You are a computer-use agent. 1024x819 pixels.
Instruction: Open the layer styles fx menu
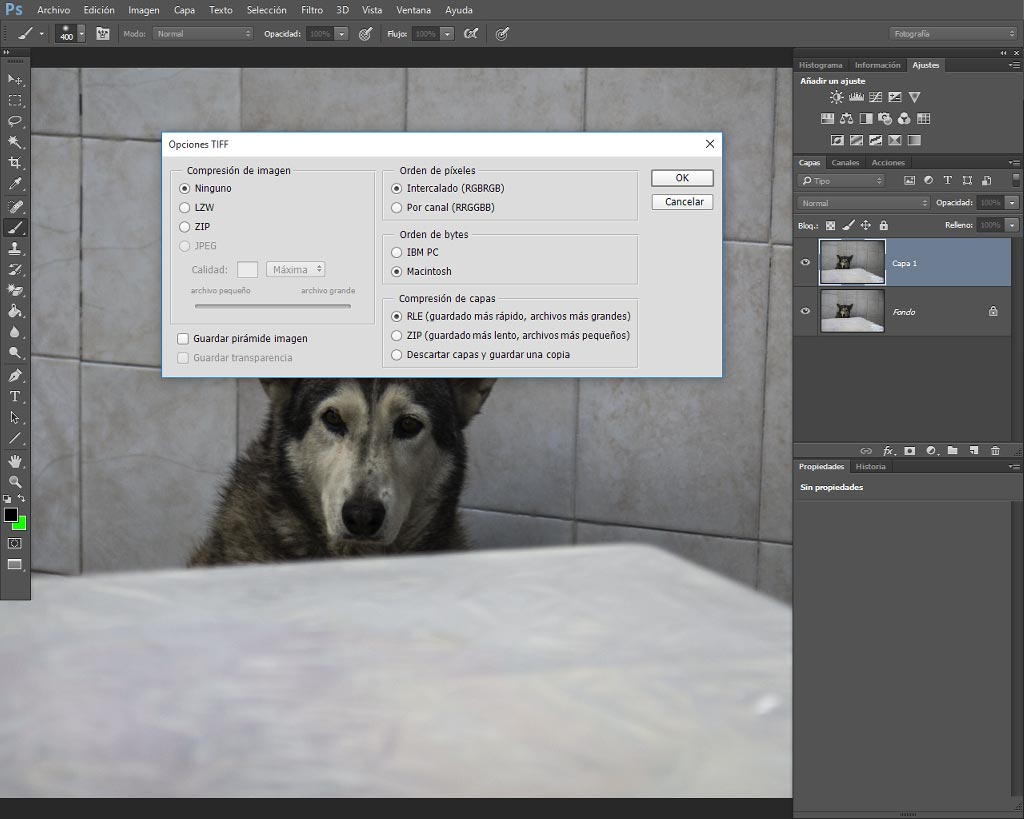click(888, 451)
